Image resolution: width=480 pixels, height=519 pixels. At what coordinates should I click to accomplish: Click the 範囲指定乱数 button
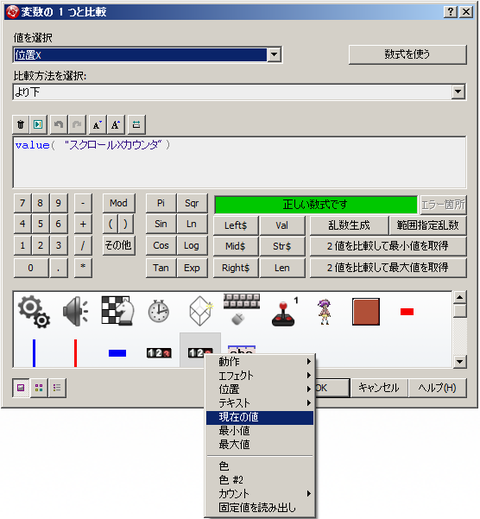click(x=428, y=226)
